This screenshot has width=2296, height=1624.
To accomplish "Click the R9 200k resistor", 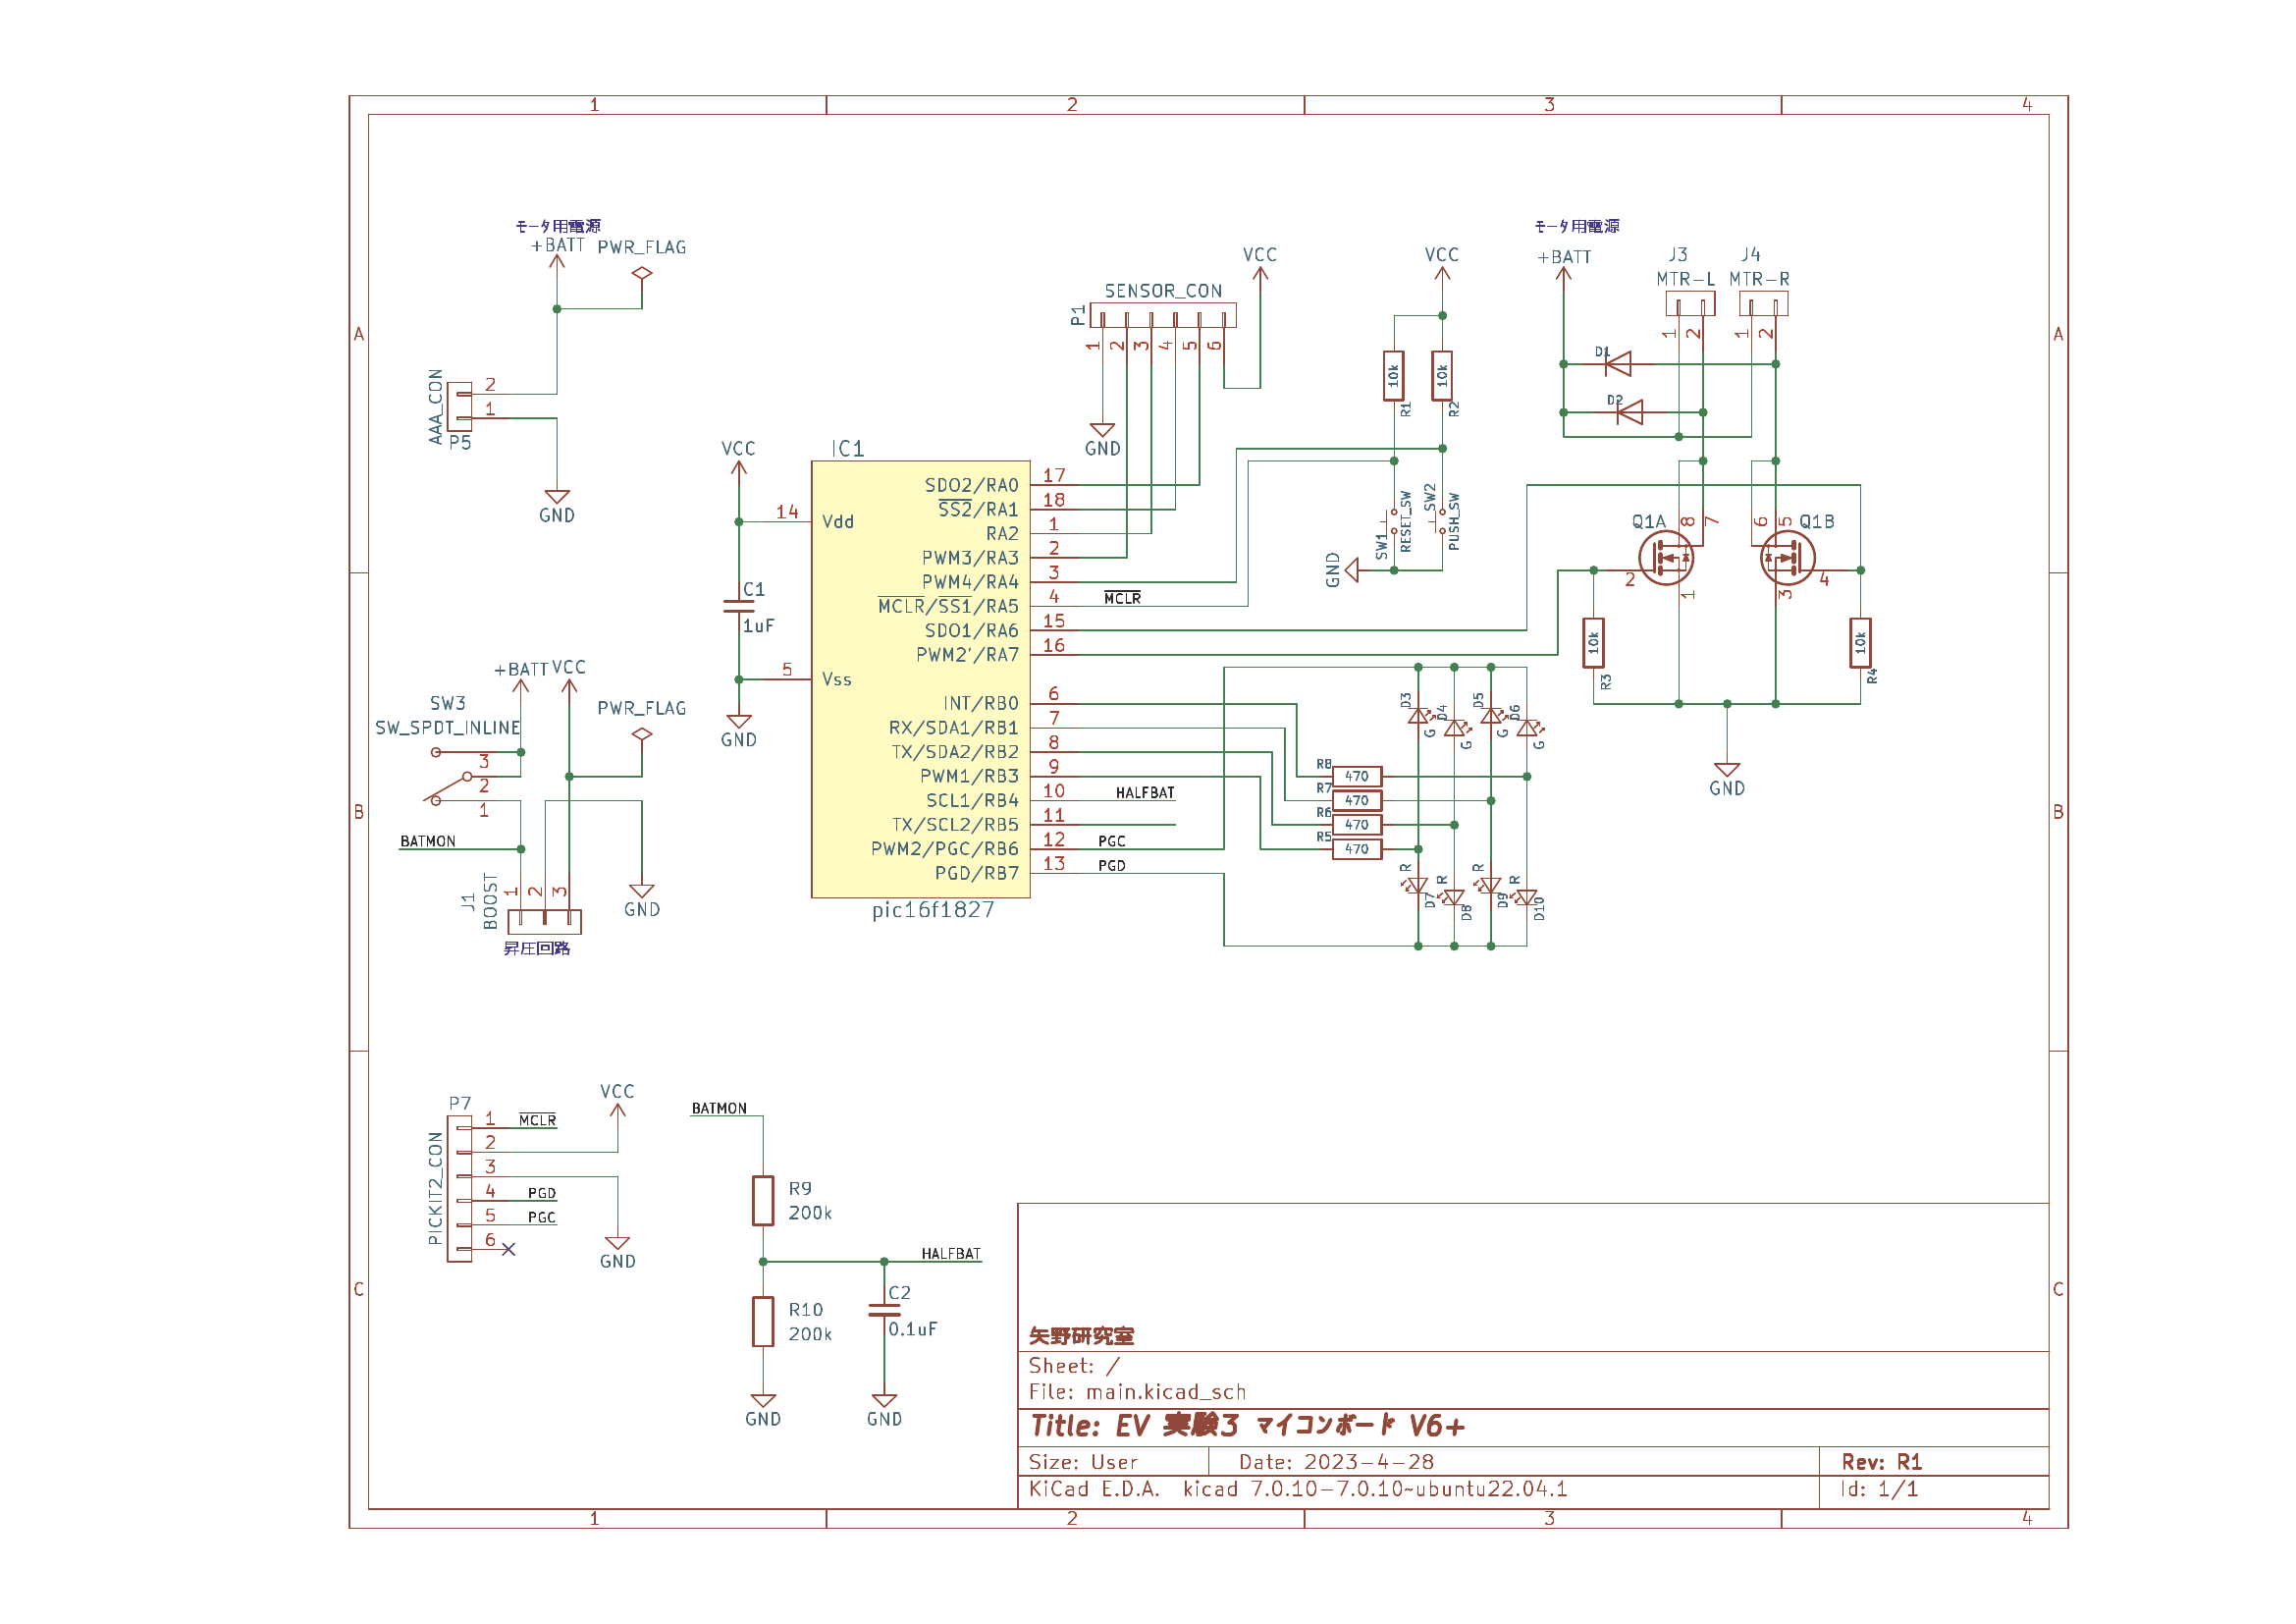I will [x=763, y=1201].
